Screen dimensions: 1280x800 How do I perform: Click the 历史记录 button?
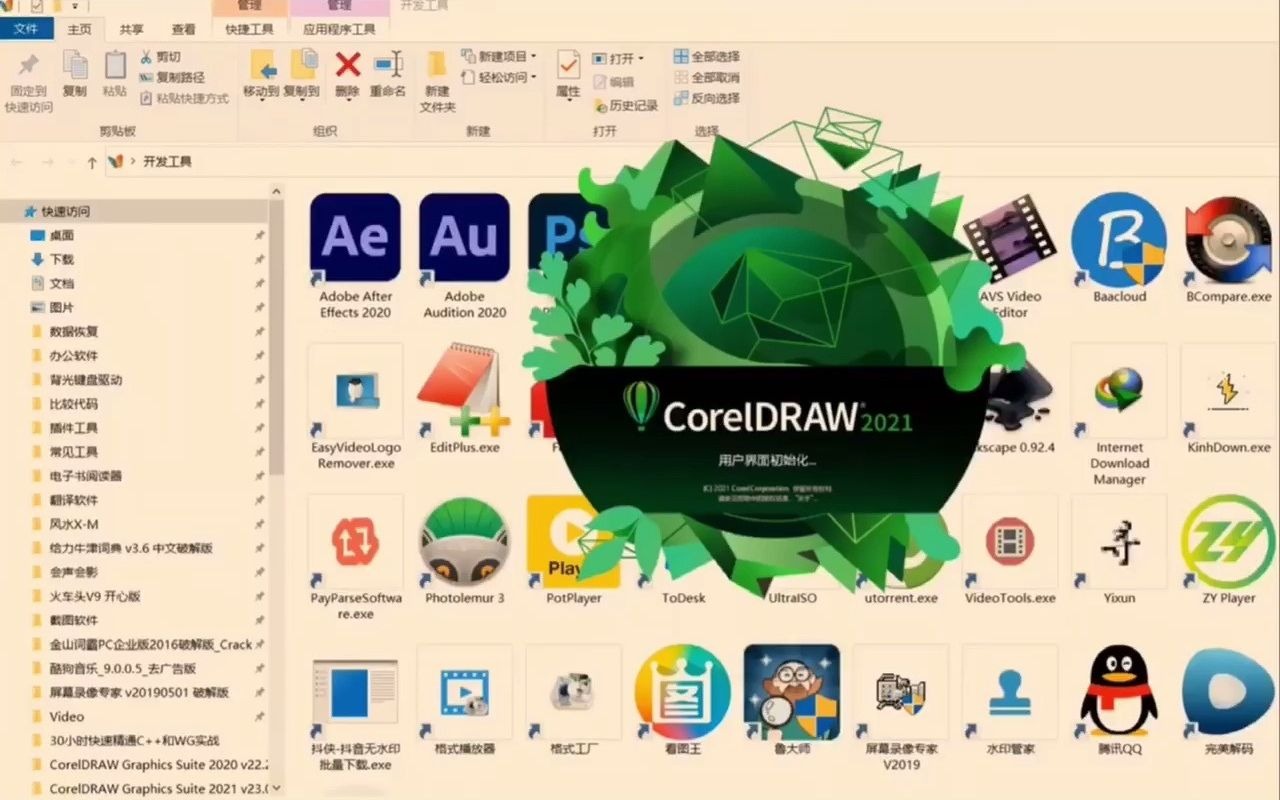click(626, 105)
